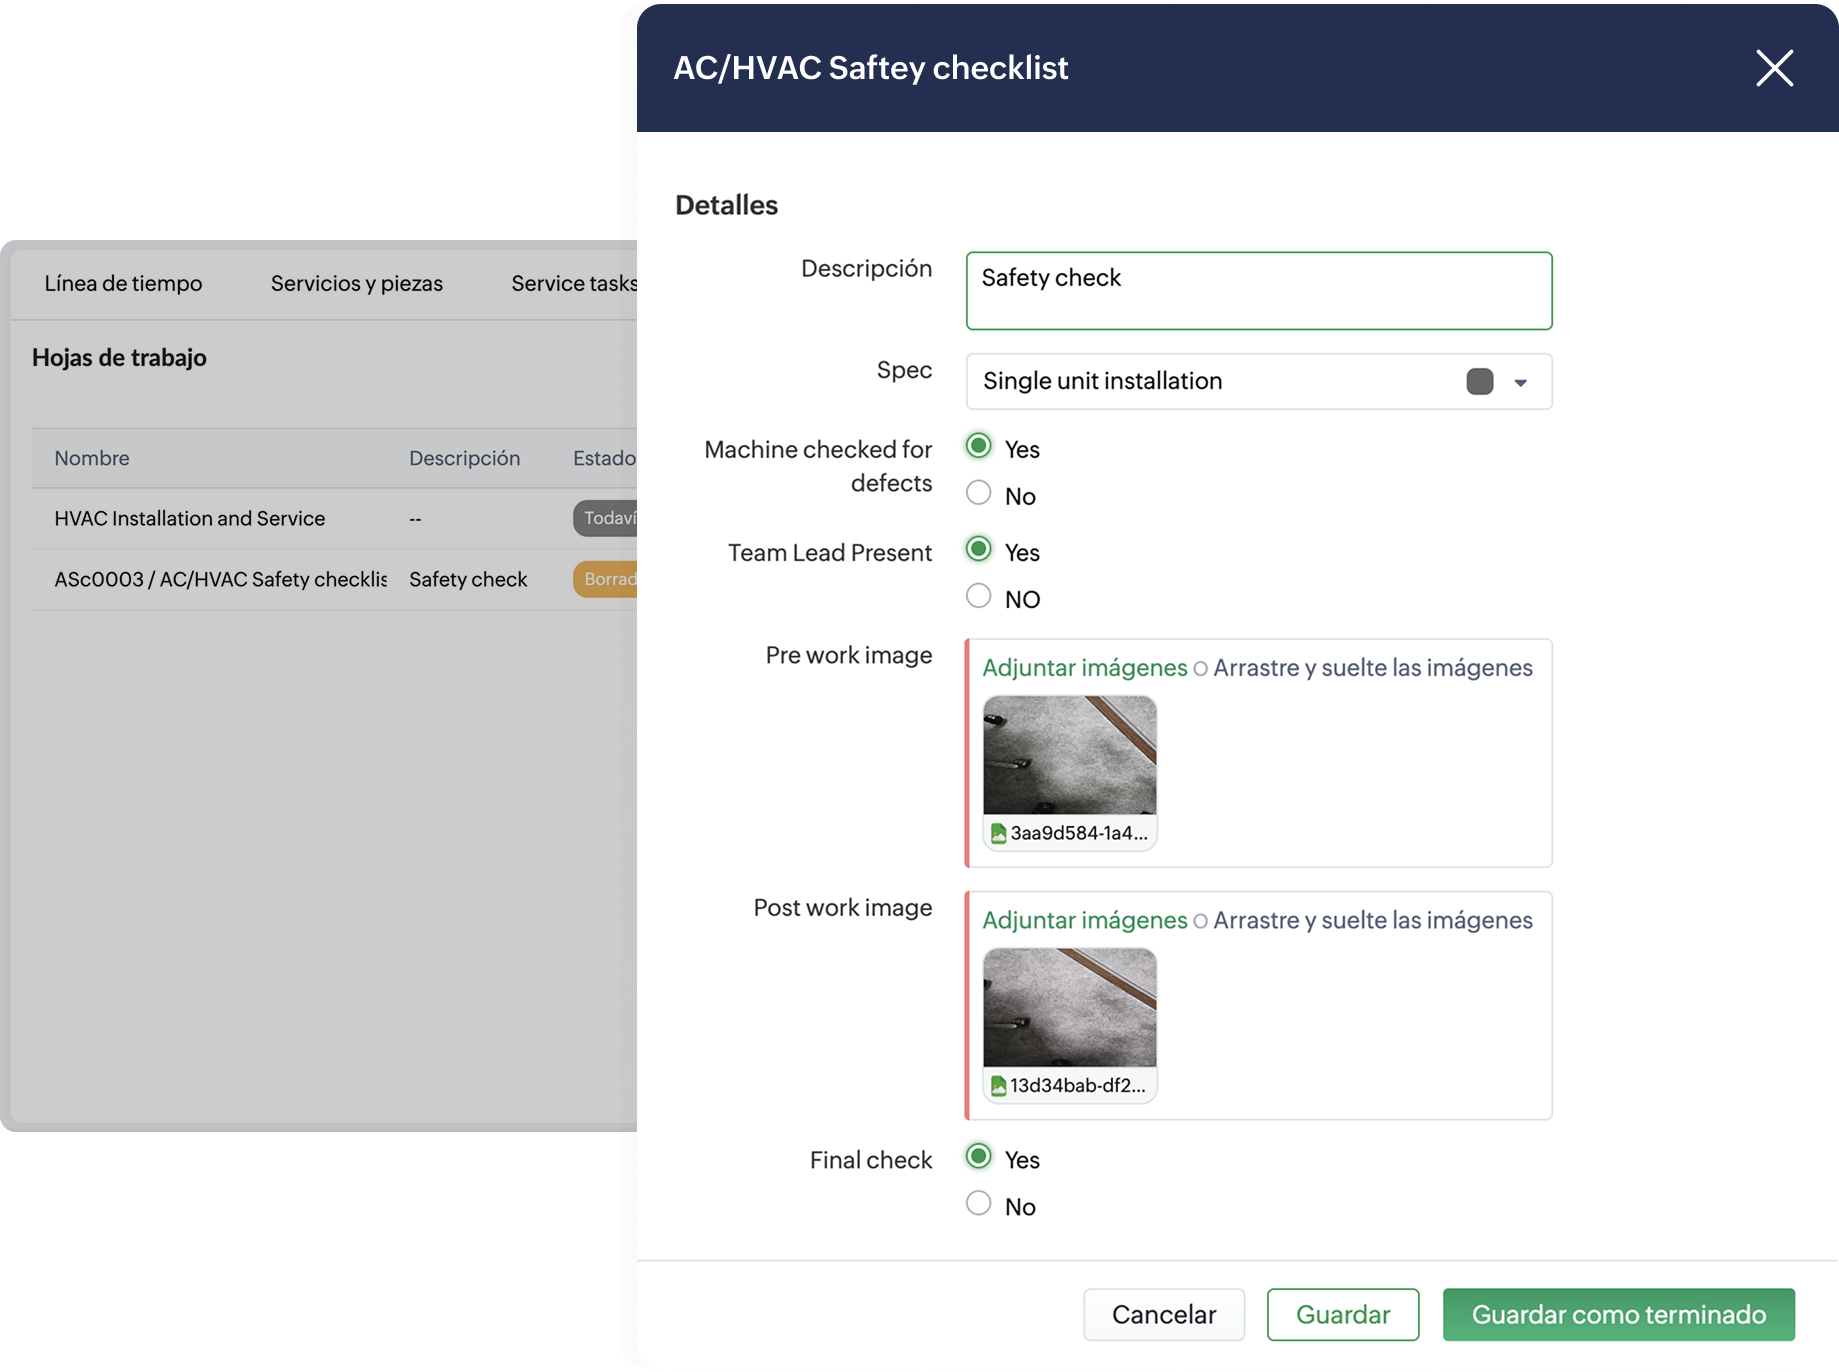
Task: Click the Cancelar button
Action: click(x=1163, y=1314)
